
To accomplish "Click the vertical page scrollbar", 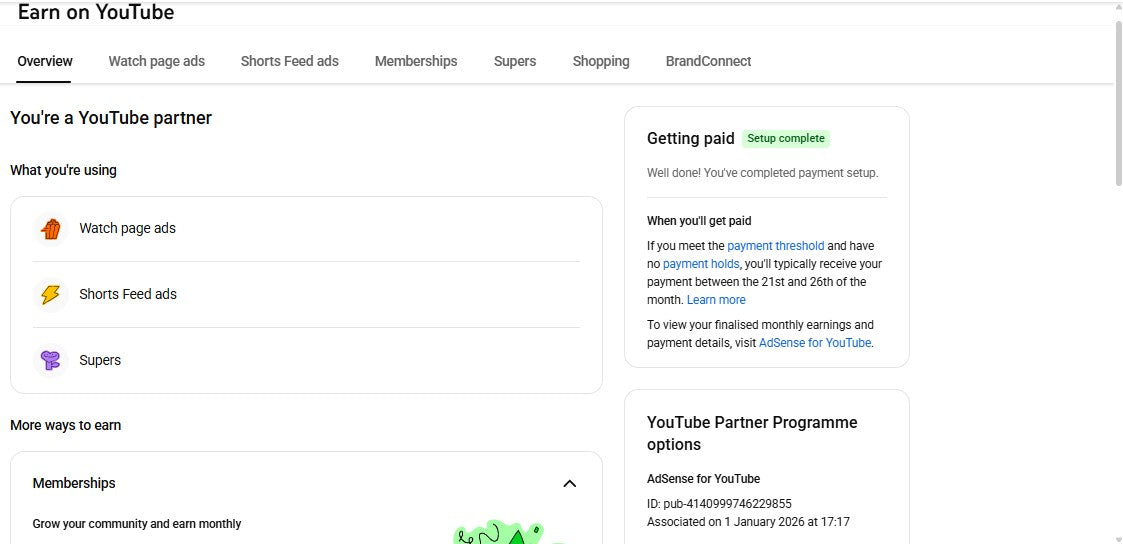I will 1117,100.
